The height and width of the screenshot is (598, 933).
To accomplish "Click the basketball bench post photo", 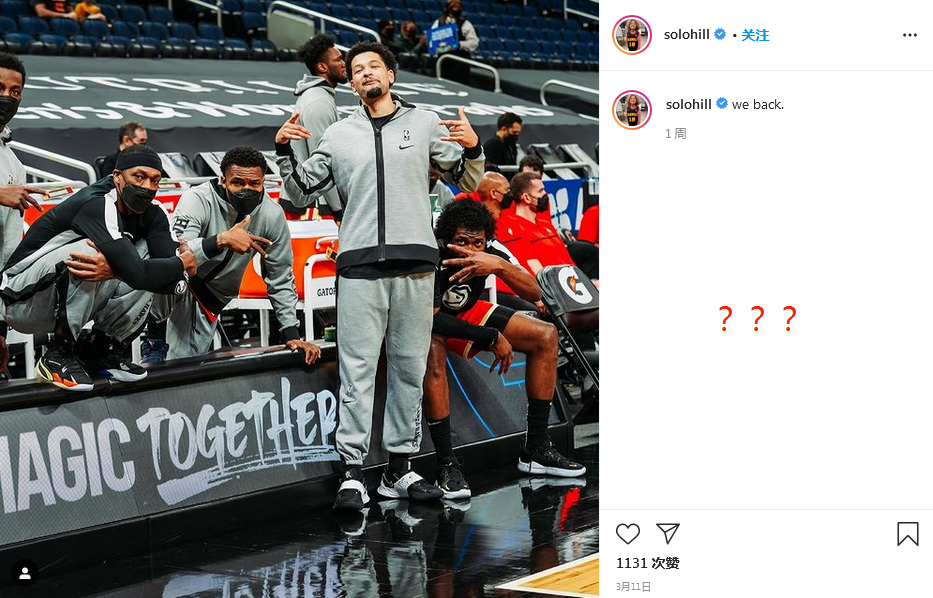I will click(x=299, y=299).
